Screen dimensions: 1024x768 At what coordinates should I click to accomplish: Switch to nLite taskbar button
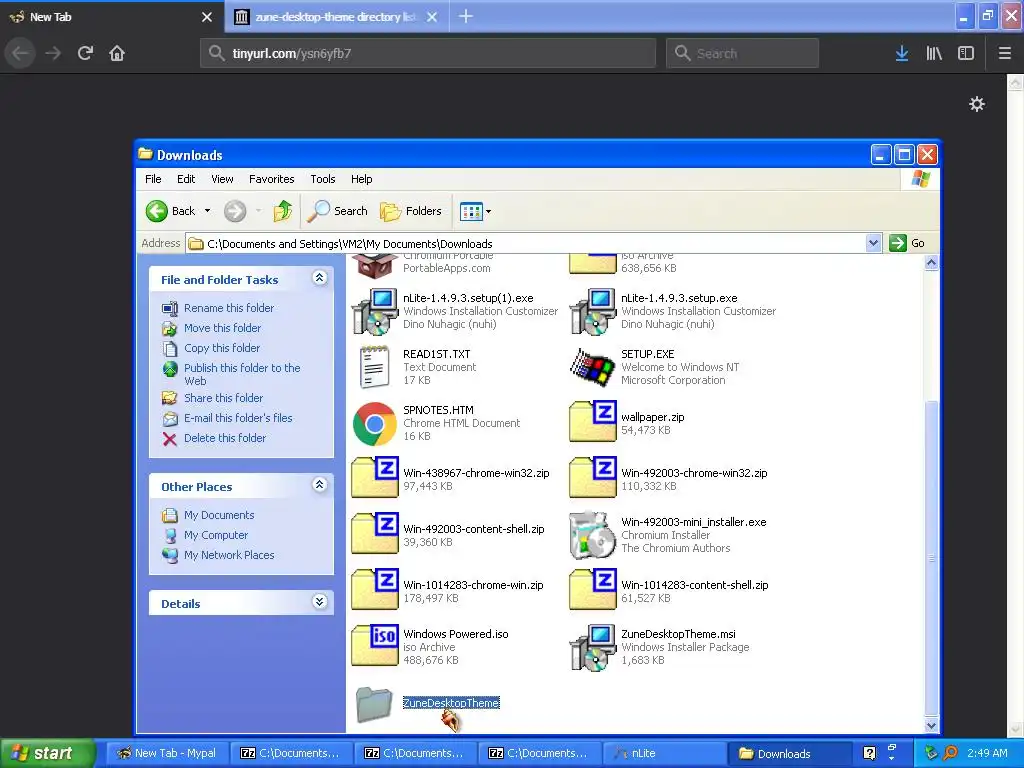663,753
